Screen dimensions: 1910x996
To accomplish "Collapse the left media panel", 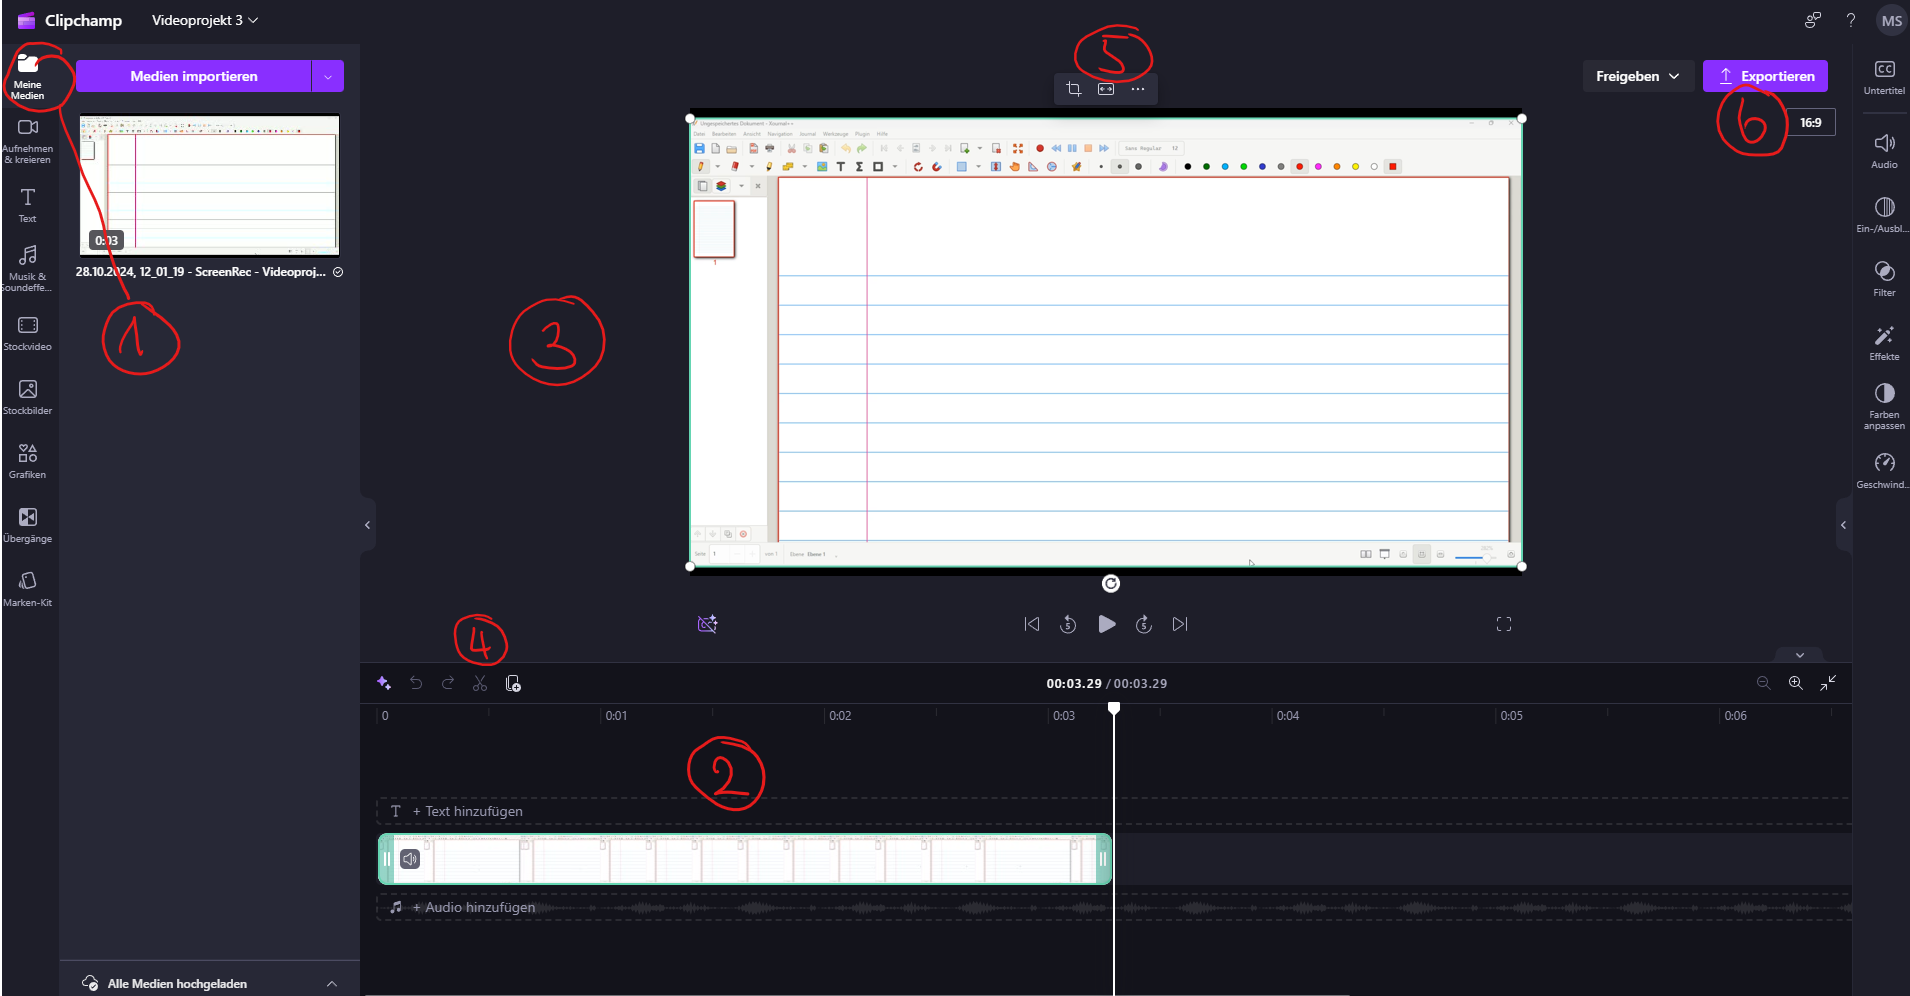I will [x=367, y=525].
